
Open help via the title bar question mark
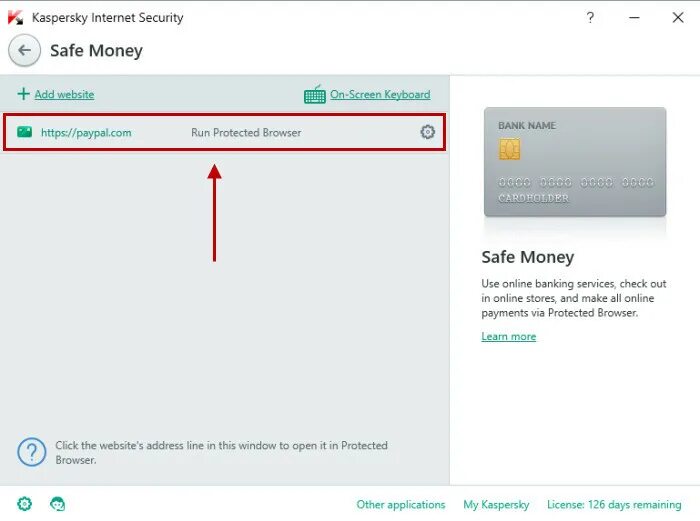click(590, 17)
